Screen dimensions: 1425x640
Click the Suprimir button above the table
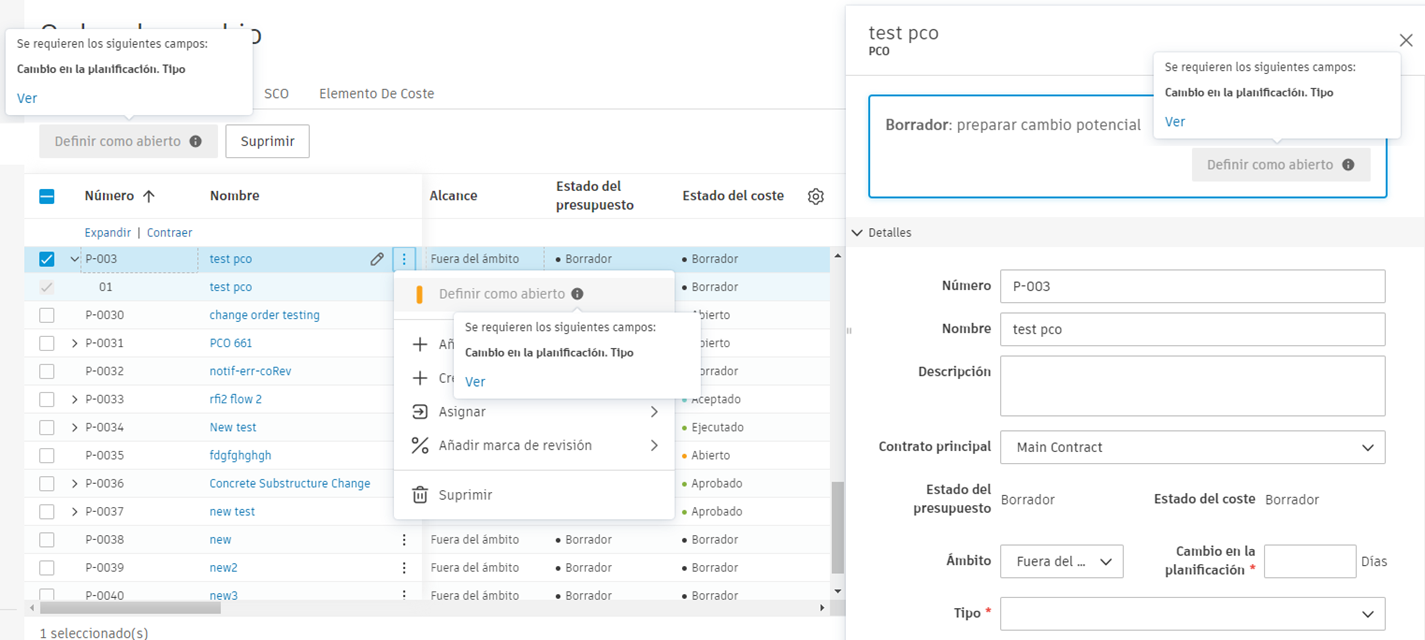tap(267, 141)
